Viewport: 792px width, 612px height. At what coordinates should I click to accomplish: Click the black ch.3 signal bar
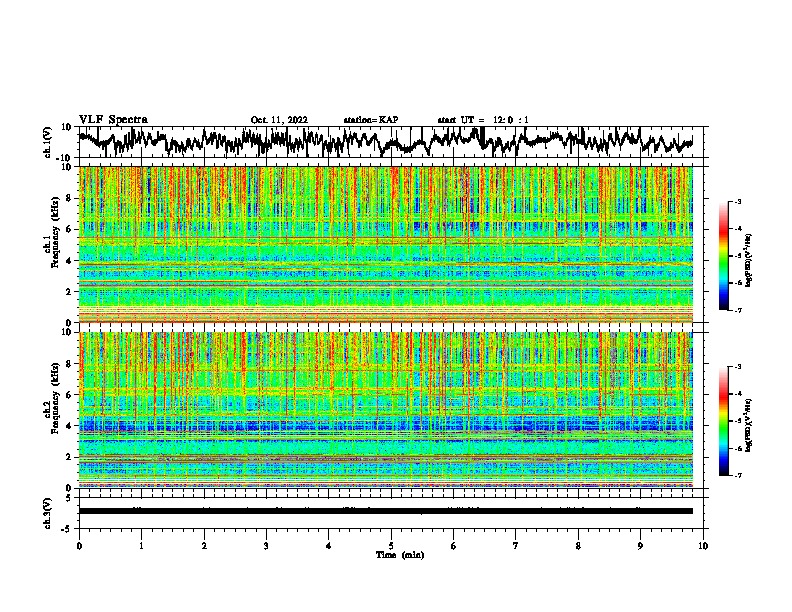click(x=386, y=511)
